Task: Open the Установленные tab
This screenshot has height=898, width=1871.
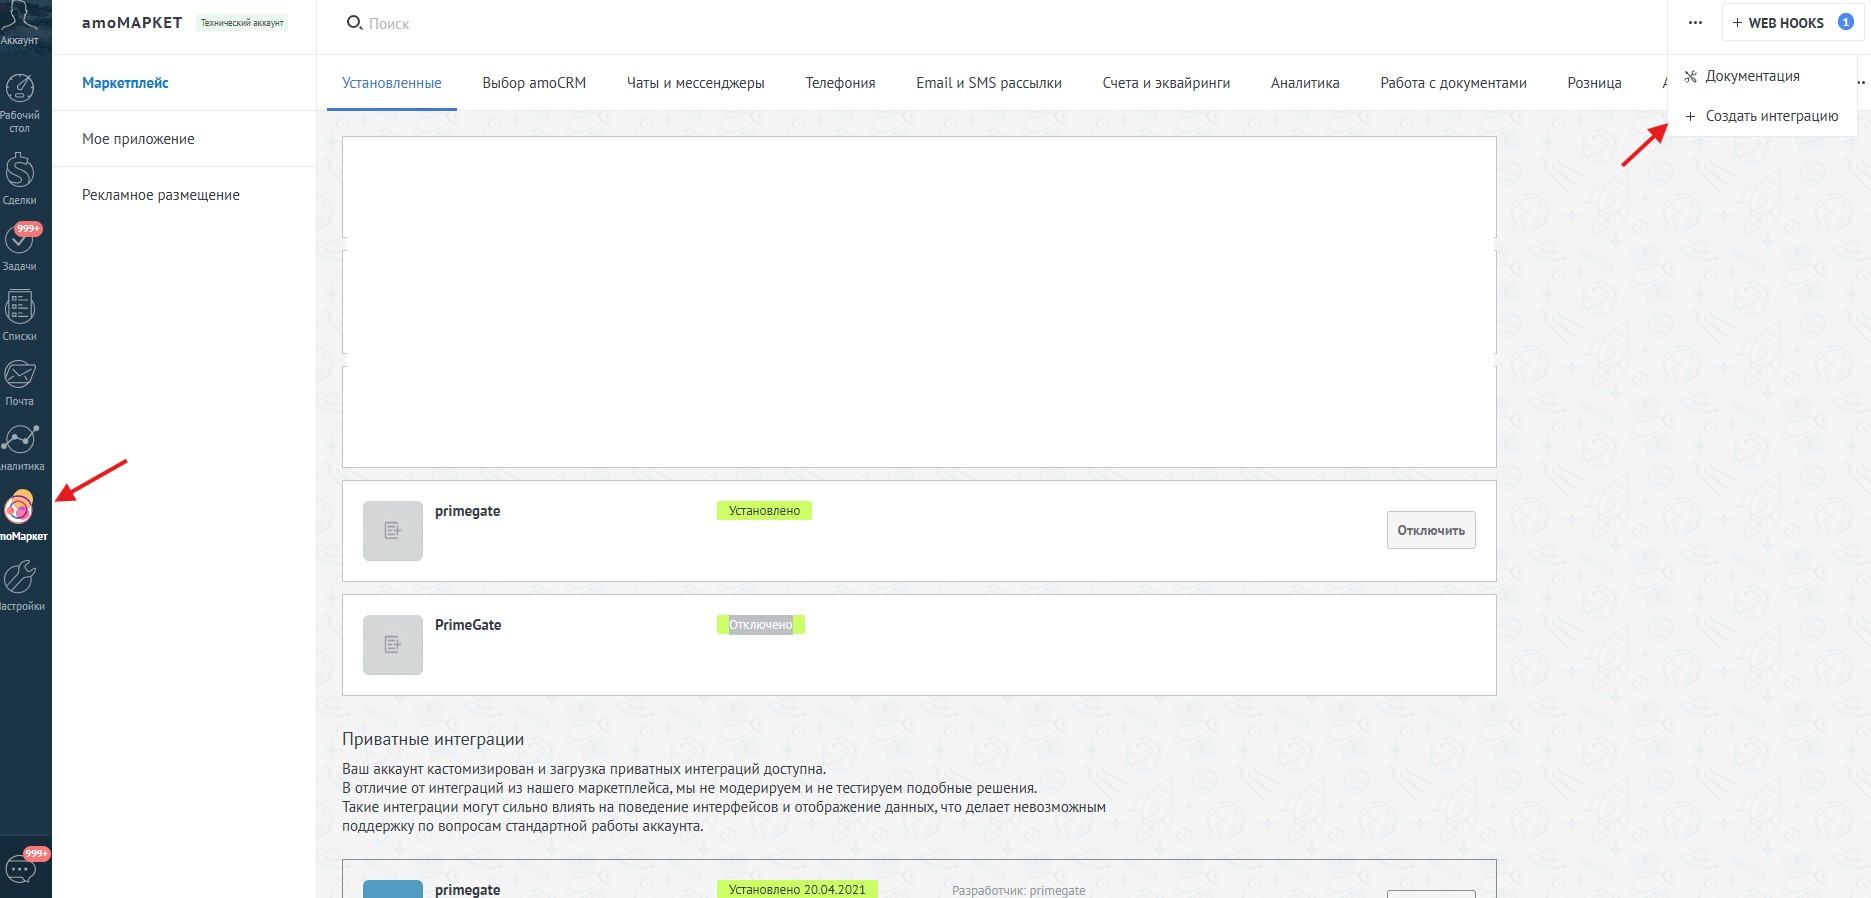Action: (x=392, y=83)
